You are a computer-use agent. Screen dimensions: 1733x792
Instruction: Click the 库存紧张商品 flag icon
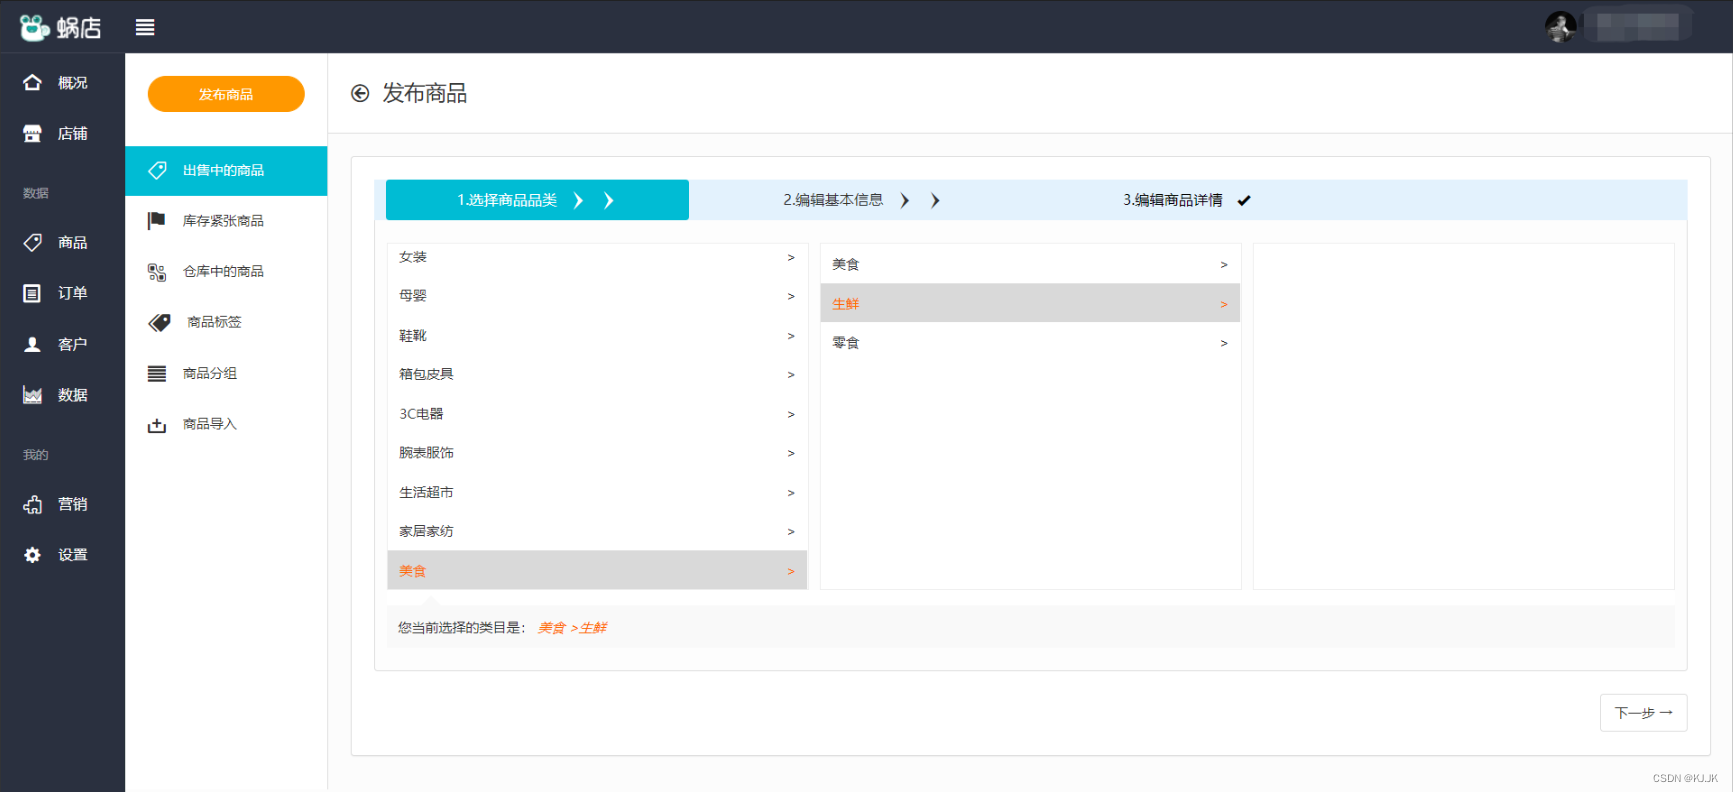[157, 220]
